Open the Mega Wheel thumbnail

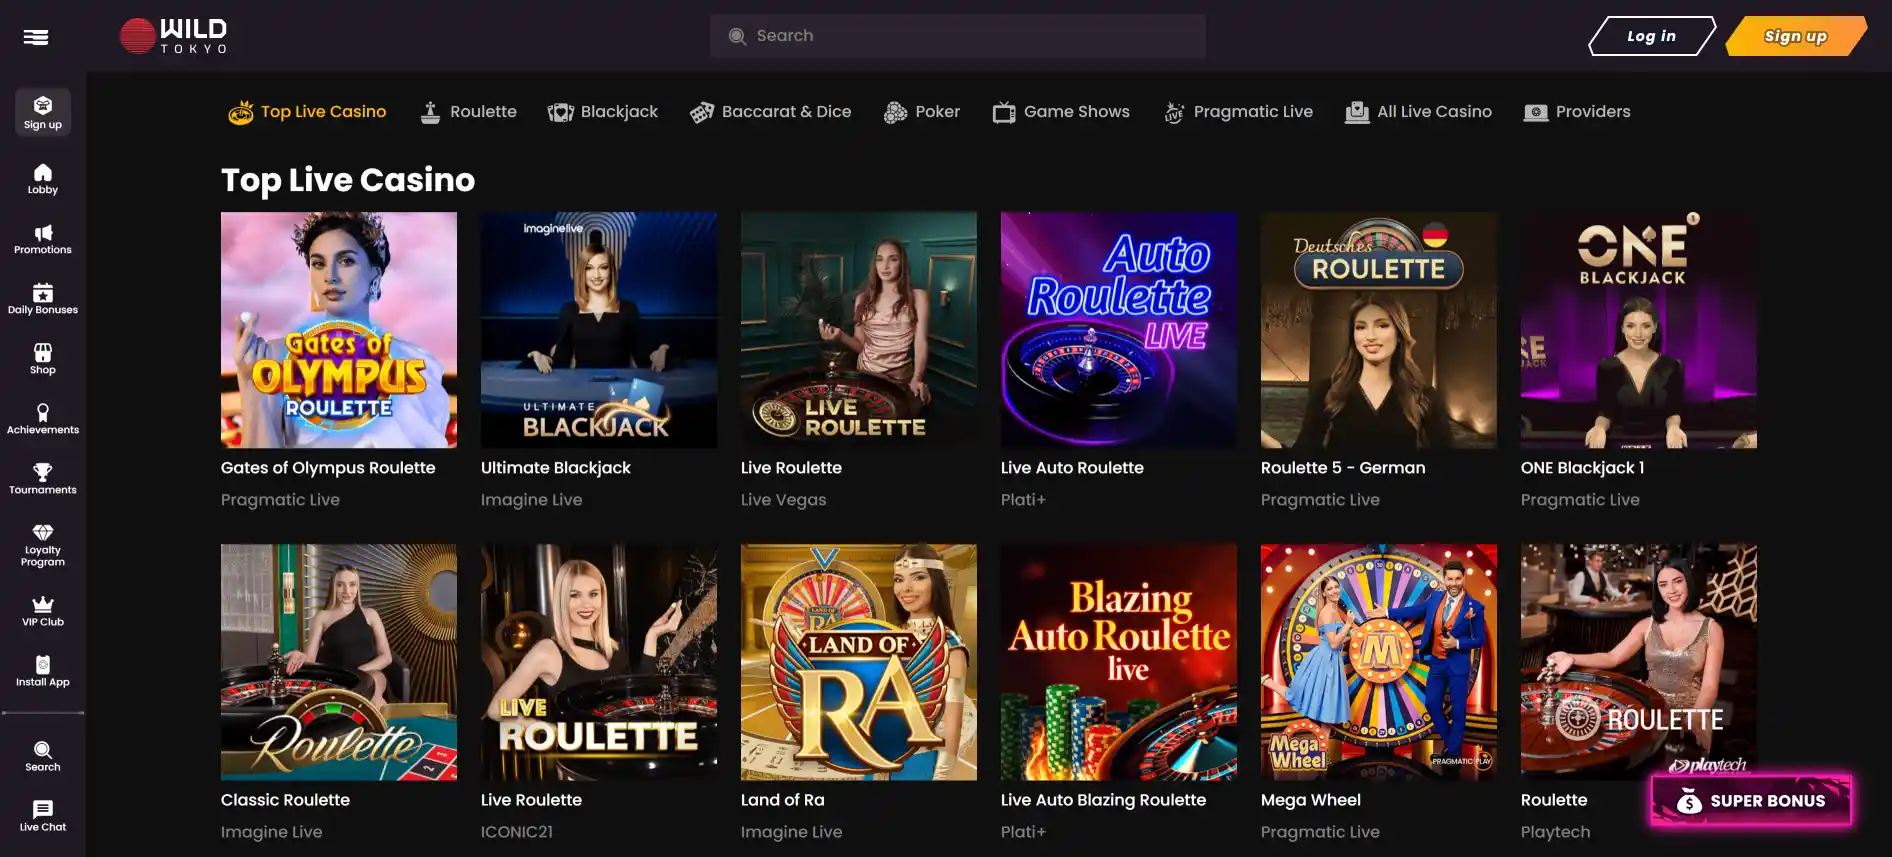(1379, 662)
